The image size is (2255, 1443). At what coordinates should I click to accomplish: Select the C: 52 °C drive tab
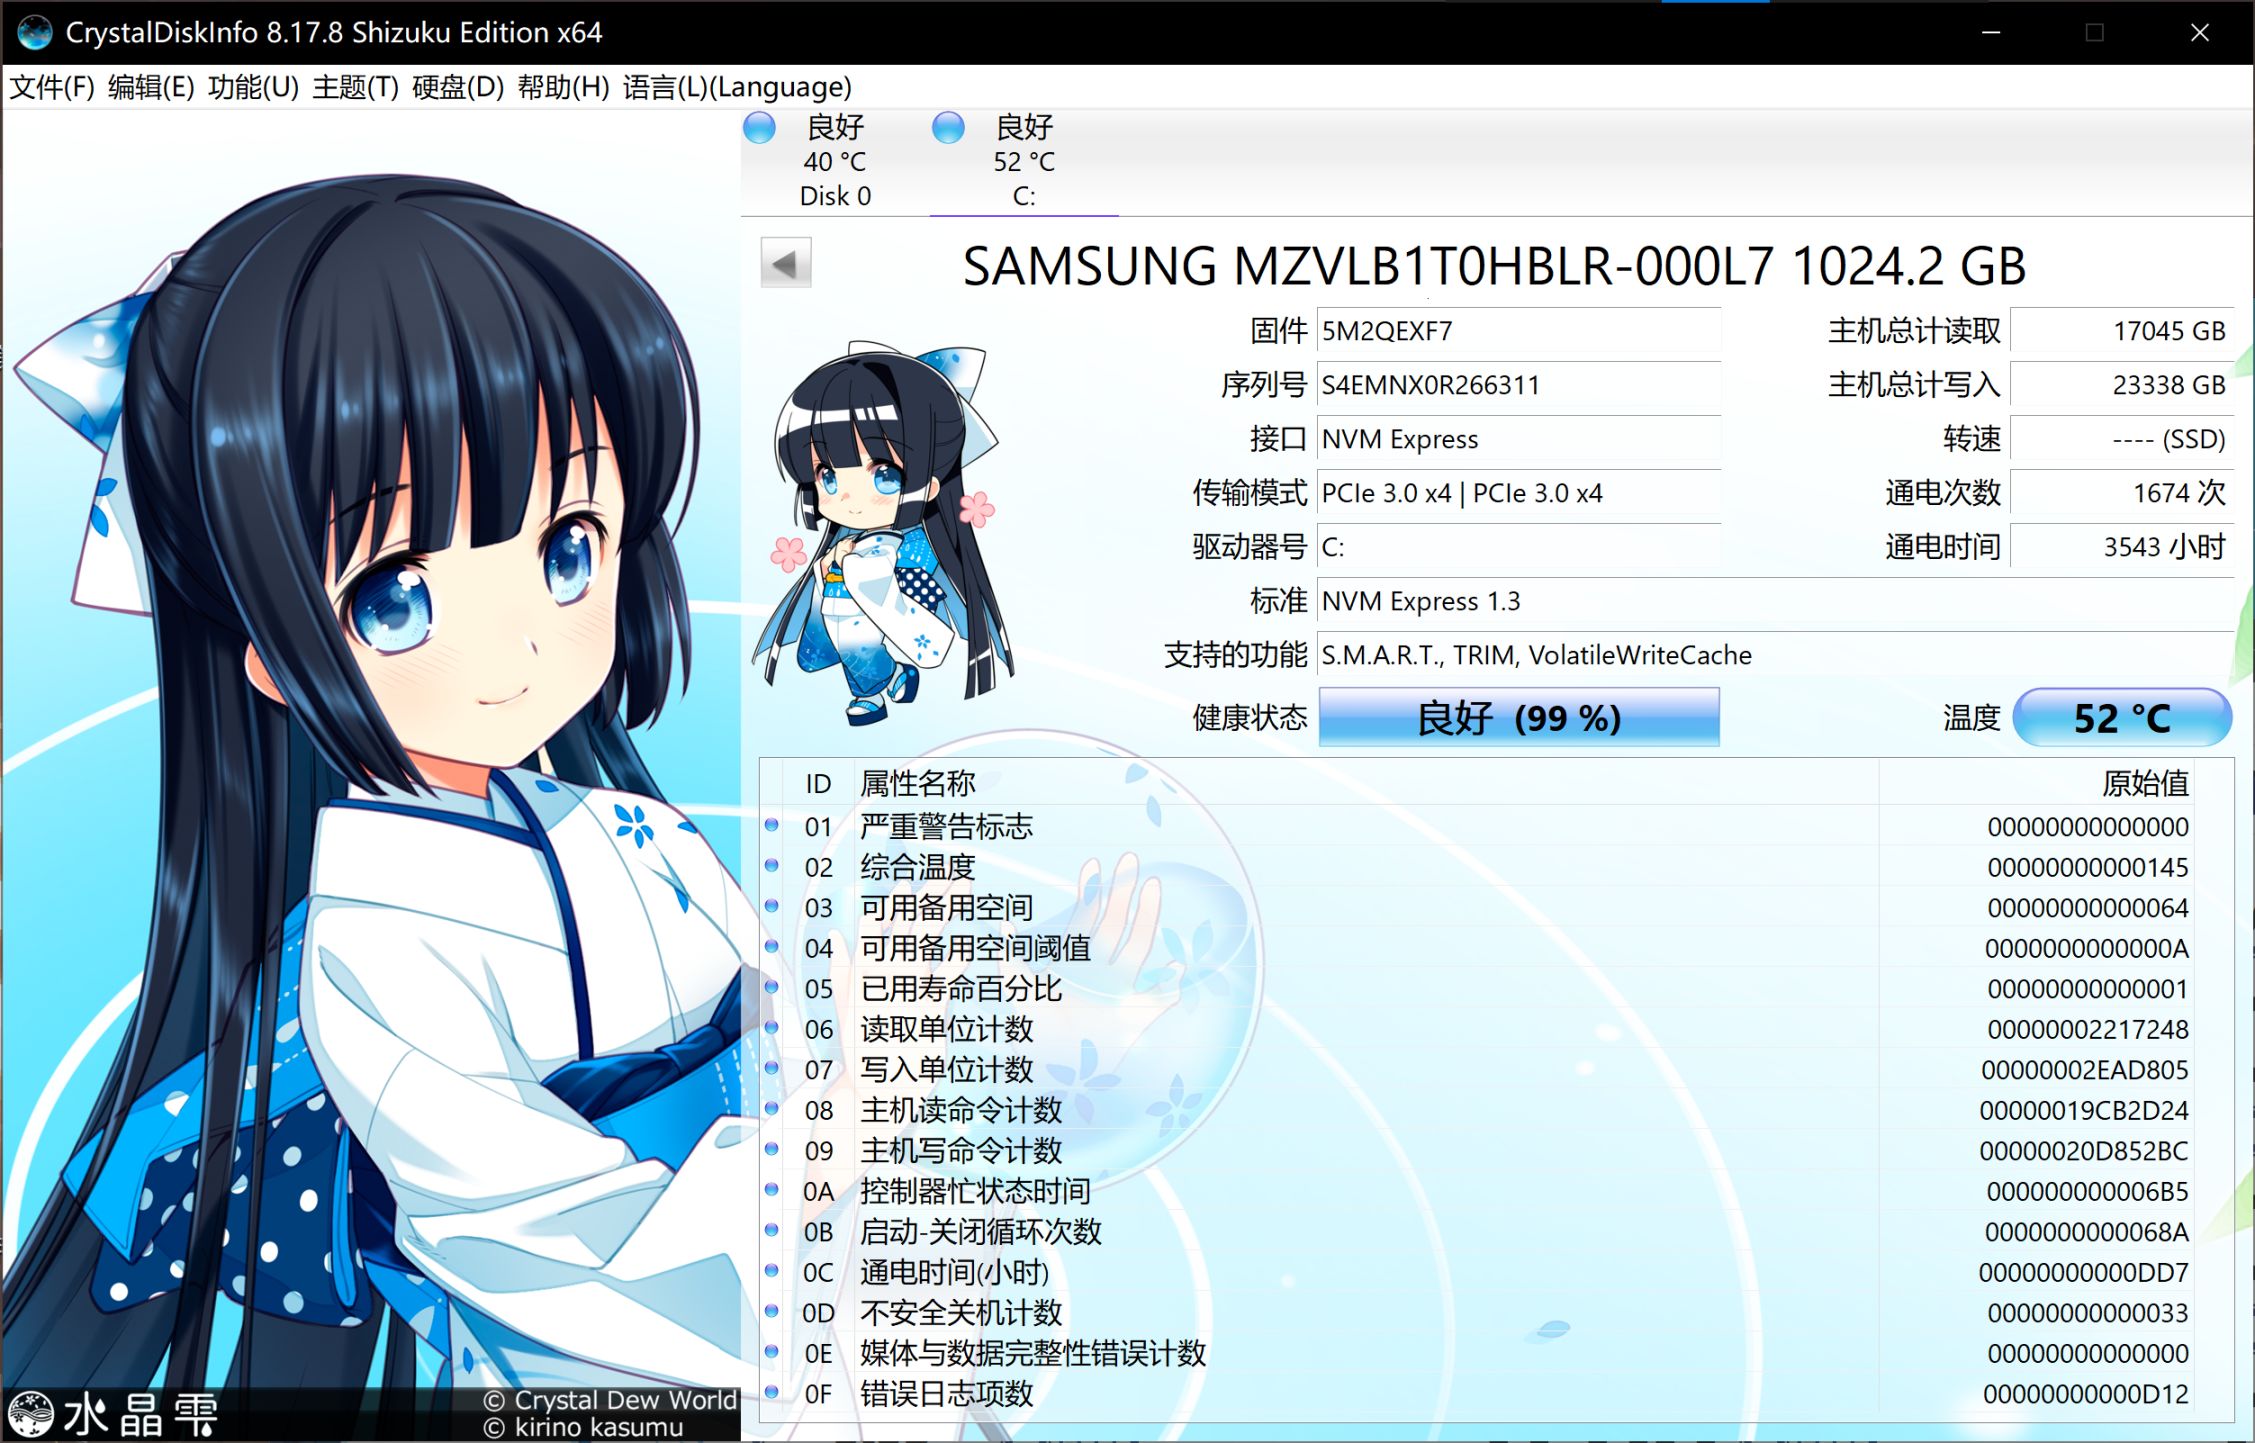pos(1023,162)
